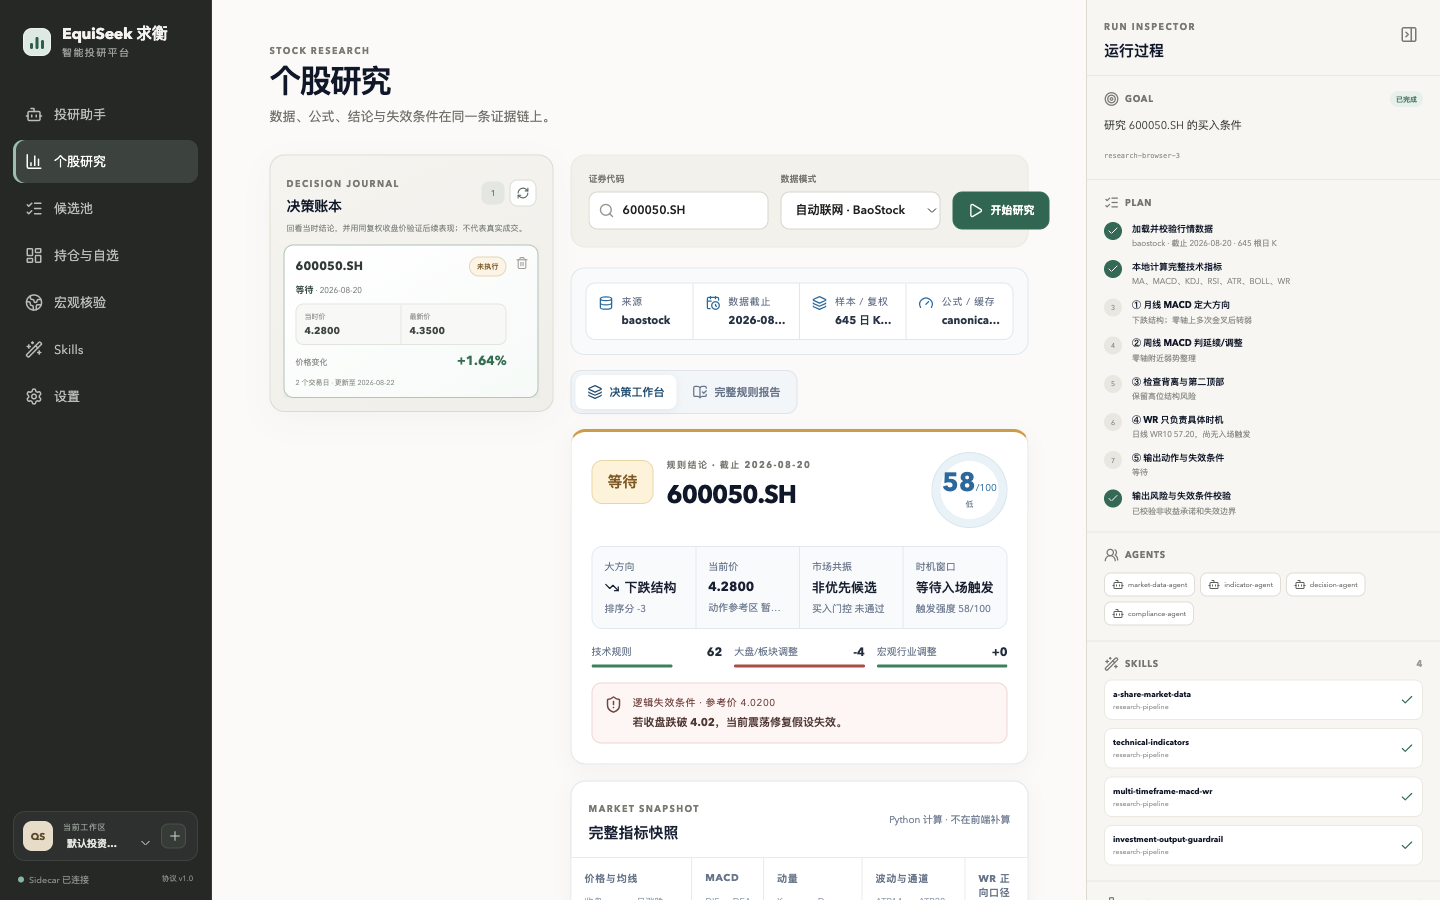Click the 开始研究 button
This screenshot has height=900, width=1440.
[x=1001, y=210]
